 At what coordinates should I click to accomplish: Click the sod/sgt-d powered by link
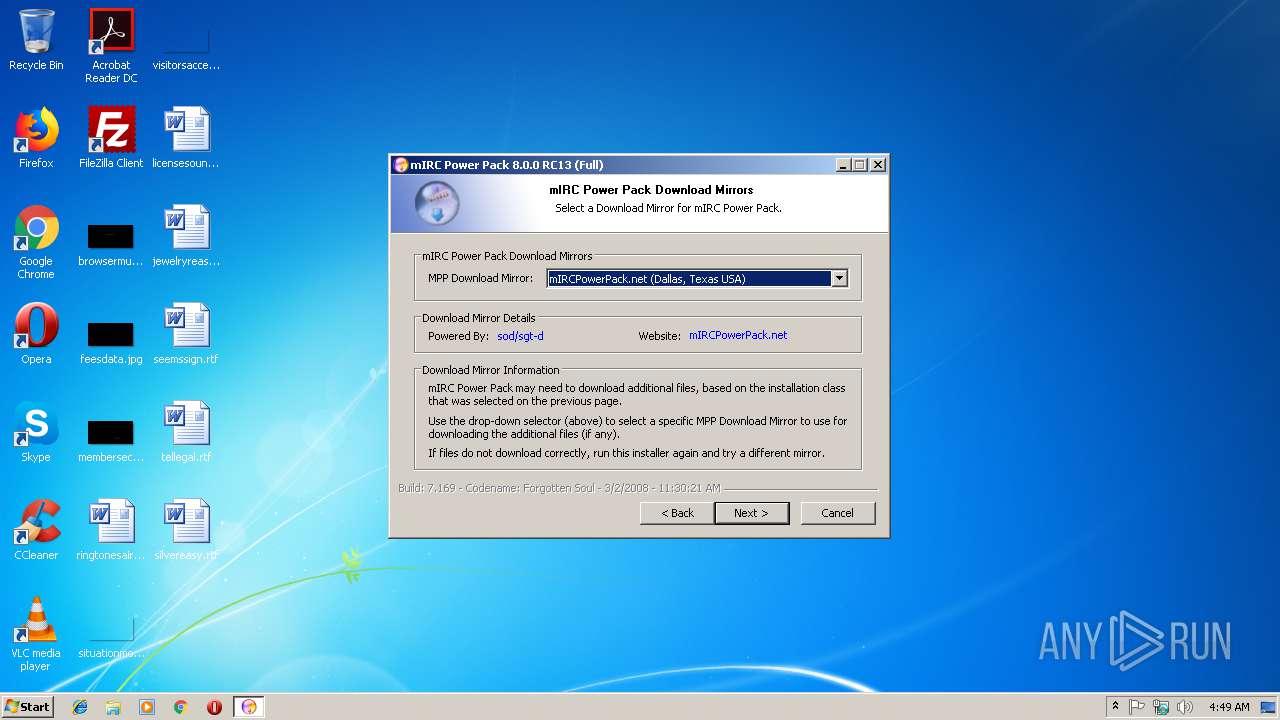tap(520, 336)
